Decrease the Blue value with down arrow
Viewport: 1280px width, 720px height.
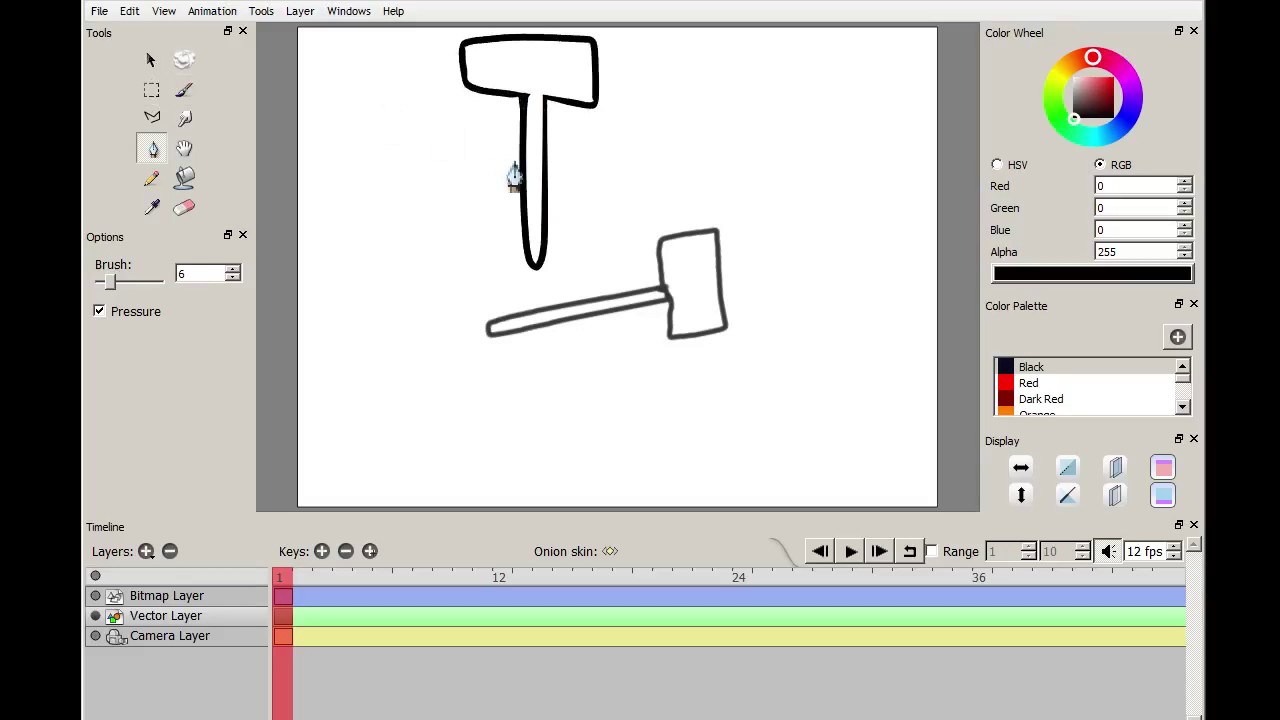[x=1185, y=234]
